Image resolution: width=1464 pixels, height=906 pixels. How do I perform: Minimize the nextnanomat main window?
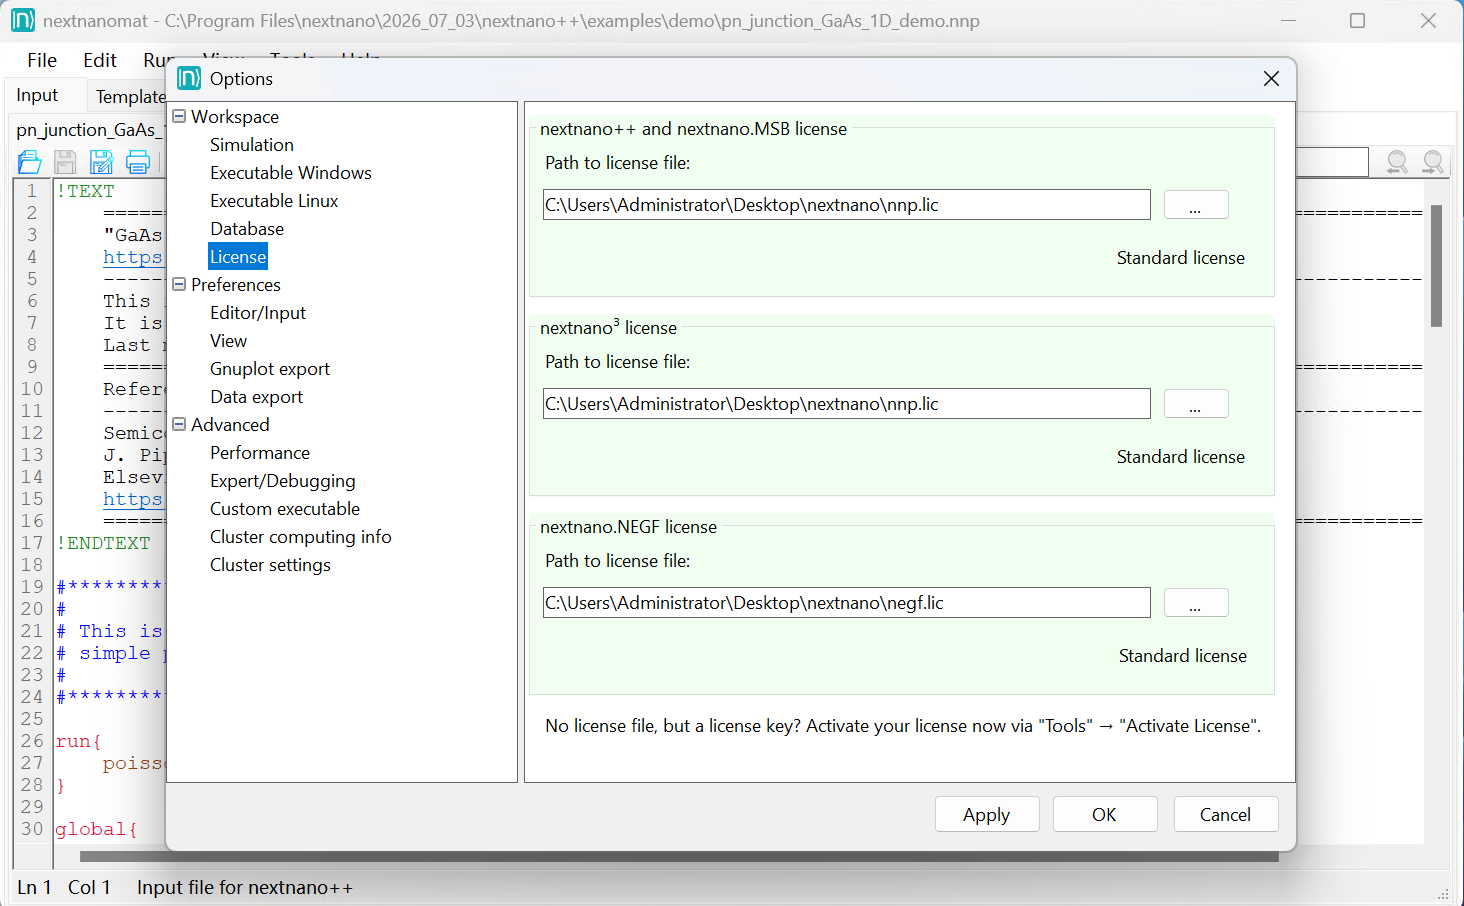click(x=1288, y=20)
